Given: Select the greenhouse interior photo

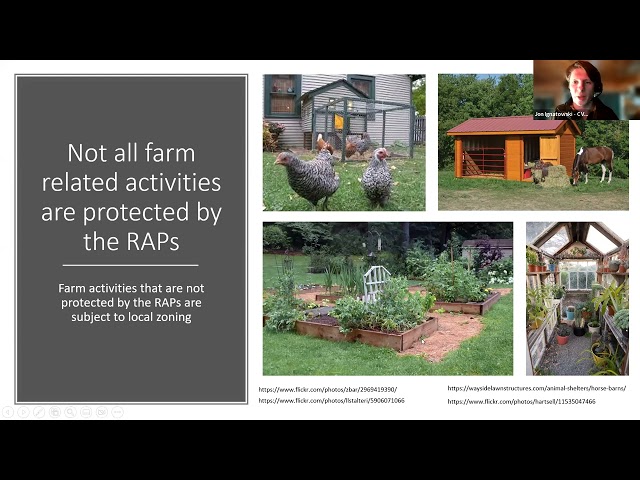Looking at the screenshot, I should click(x=577, y=298).
